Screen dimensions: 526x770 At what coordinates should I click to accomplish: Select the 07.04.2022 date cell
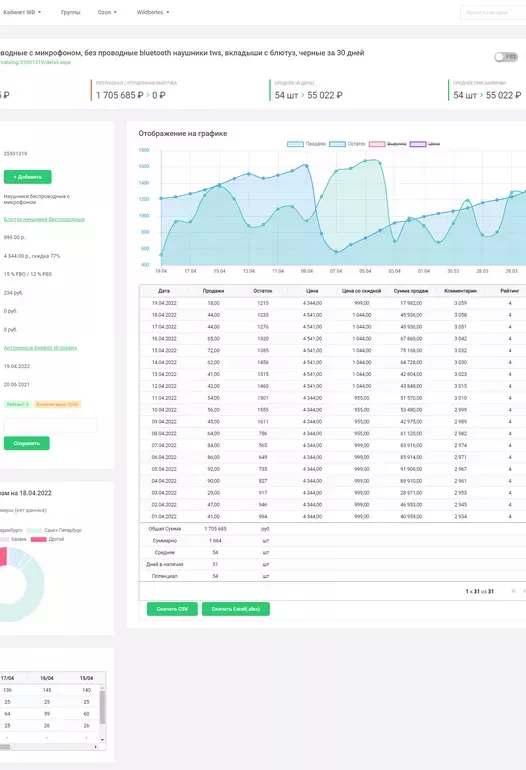[x=164, y=445]
